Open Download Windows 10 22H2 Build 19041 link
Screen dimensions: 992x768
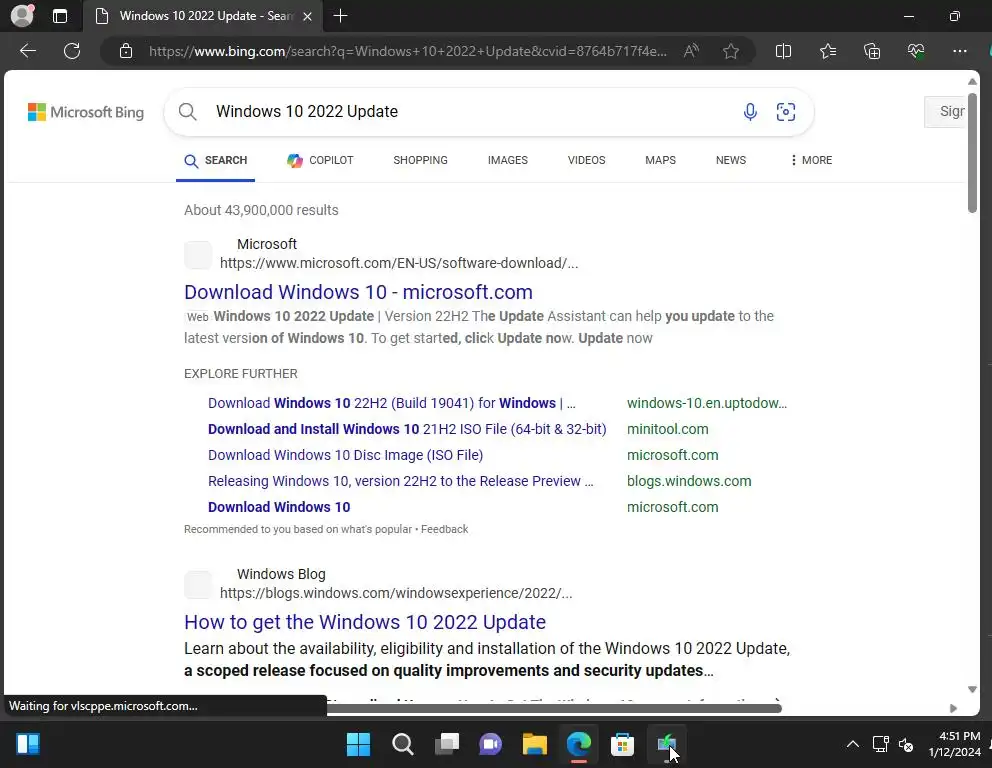click(392, 404)
